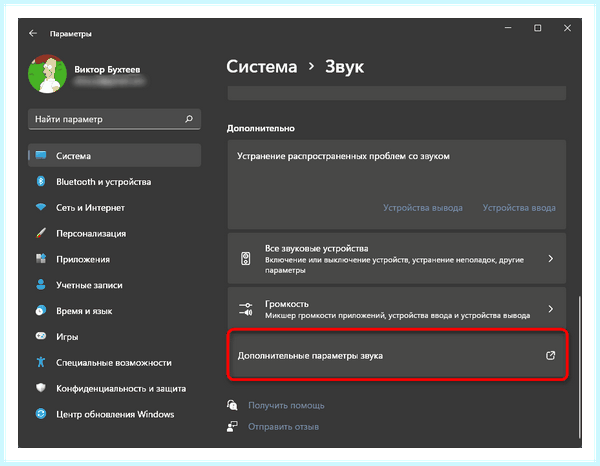Click the Время и язык globe-clock icon
Image resolution: width=600 pixels, height=466 pixels.
pos(41,310)
